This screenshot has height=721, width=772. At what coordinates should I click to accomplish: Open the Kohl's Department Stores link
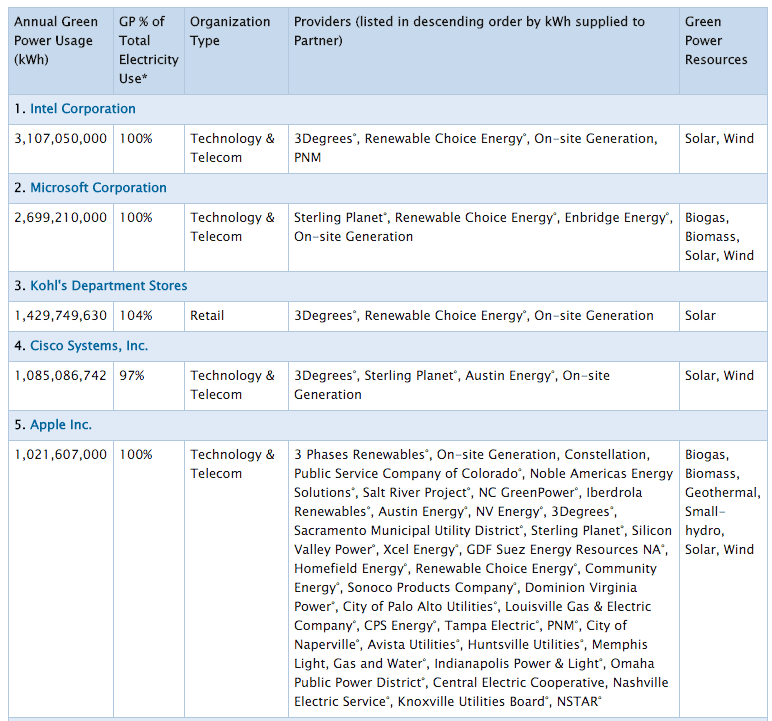point(109,286)
